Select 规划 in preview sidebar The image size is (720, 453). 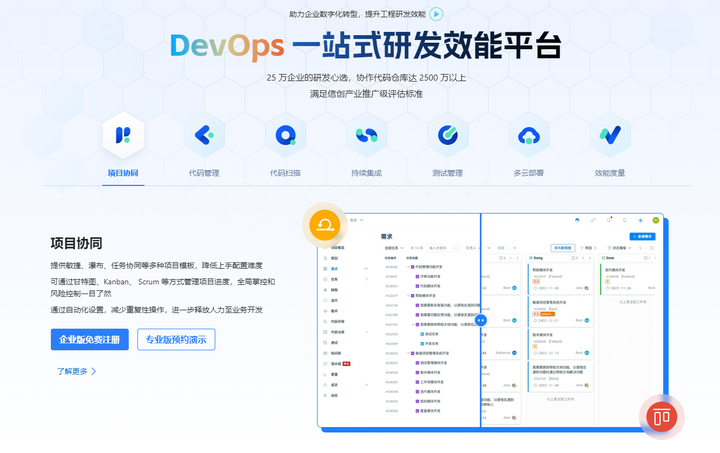(x=332, y=258)
